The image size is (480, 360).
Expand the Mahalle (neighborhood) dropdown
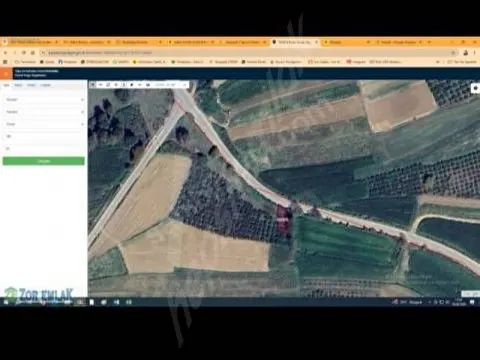tap(44, 124)
